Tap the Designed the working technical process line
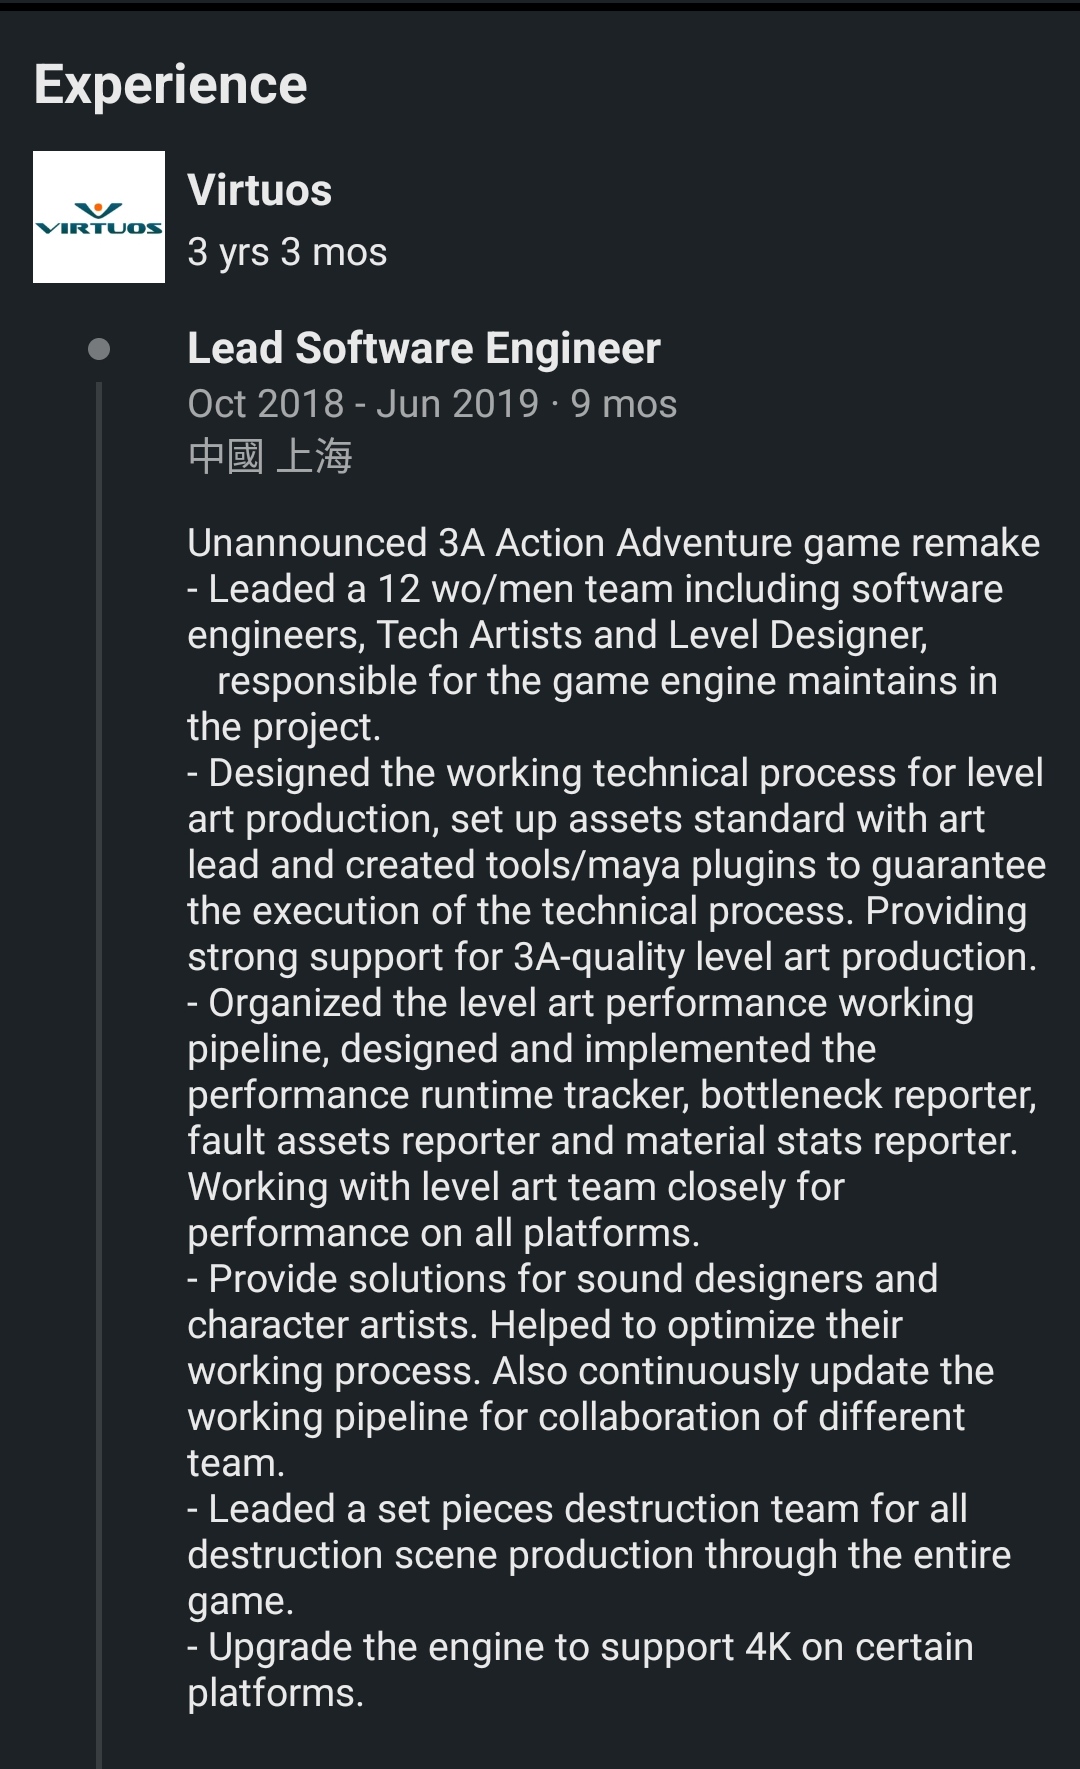The width and height of the screenshot is (1080, 1769). pos(616,773)
